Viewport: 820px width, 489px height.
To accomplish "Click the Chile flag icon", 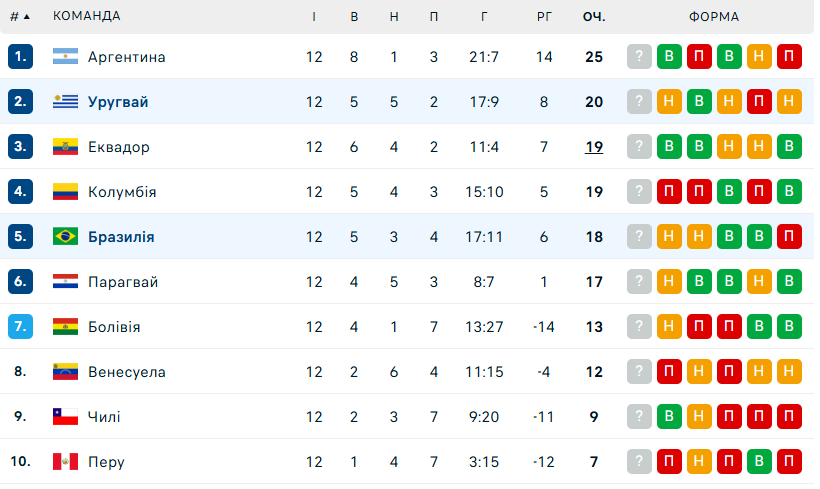I will pos(65,417).
